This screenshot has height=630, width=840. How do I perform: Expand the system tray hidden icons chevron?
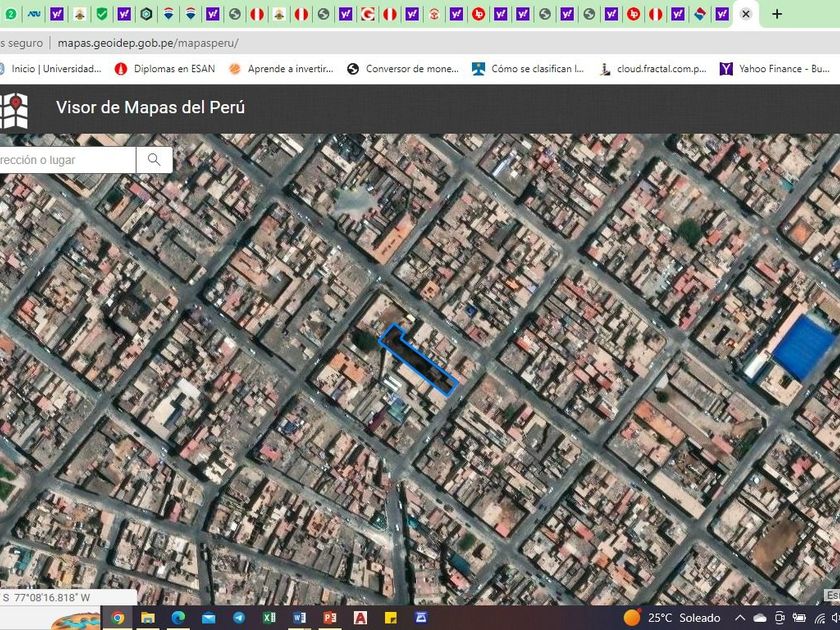click(740, 618)
